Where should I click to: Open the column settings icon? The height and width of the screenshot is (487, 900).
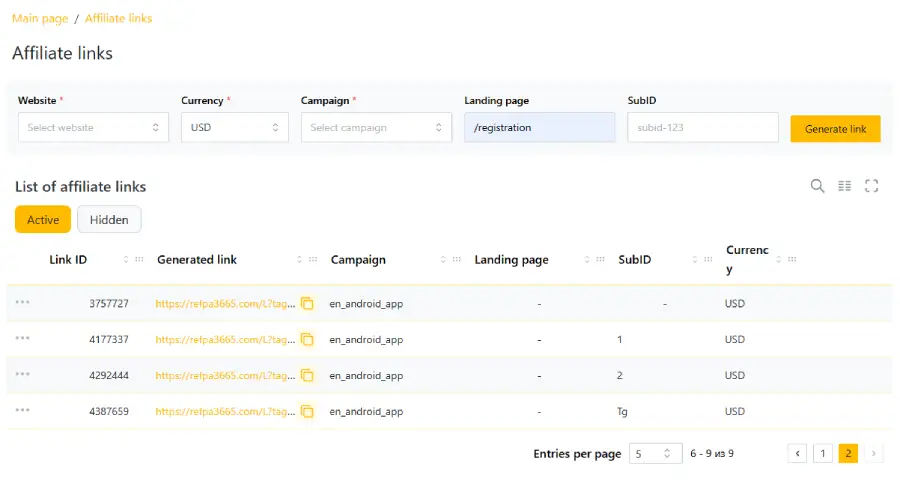[x=845, y=186]
